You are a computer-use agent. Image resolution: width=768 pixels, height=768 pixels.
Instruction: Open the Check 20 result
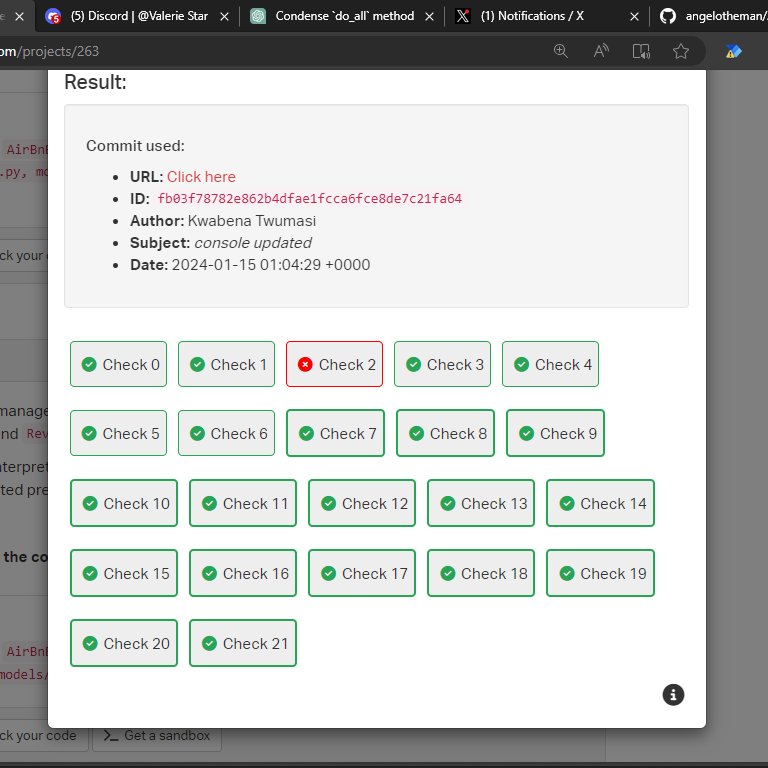tap(124, 643)
